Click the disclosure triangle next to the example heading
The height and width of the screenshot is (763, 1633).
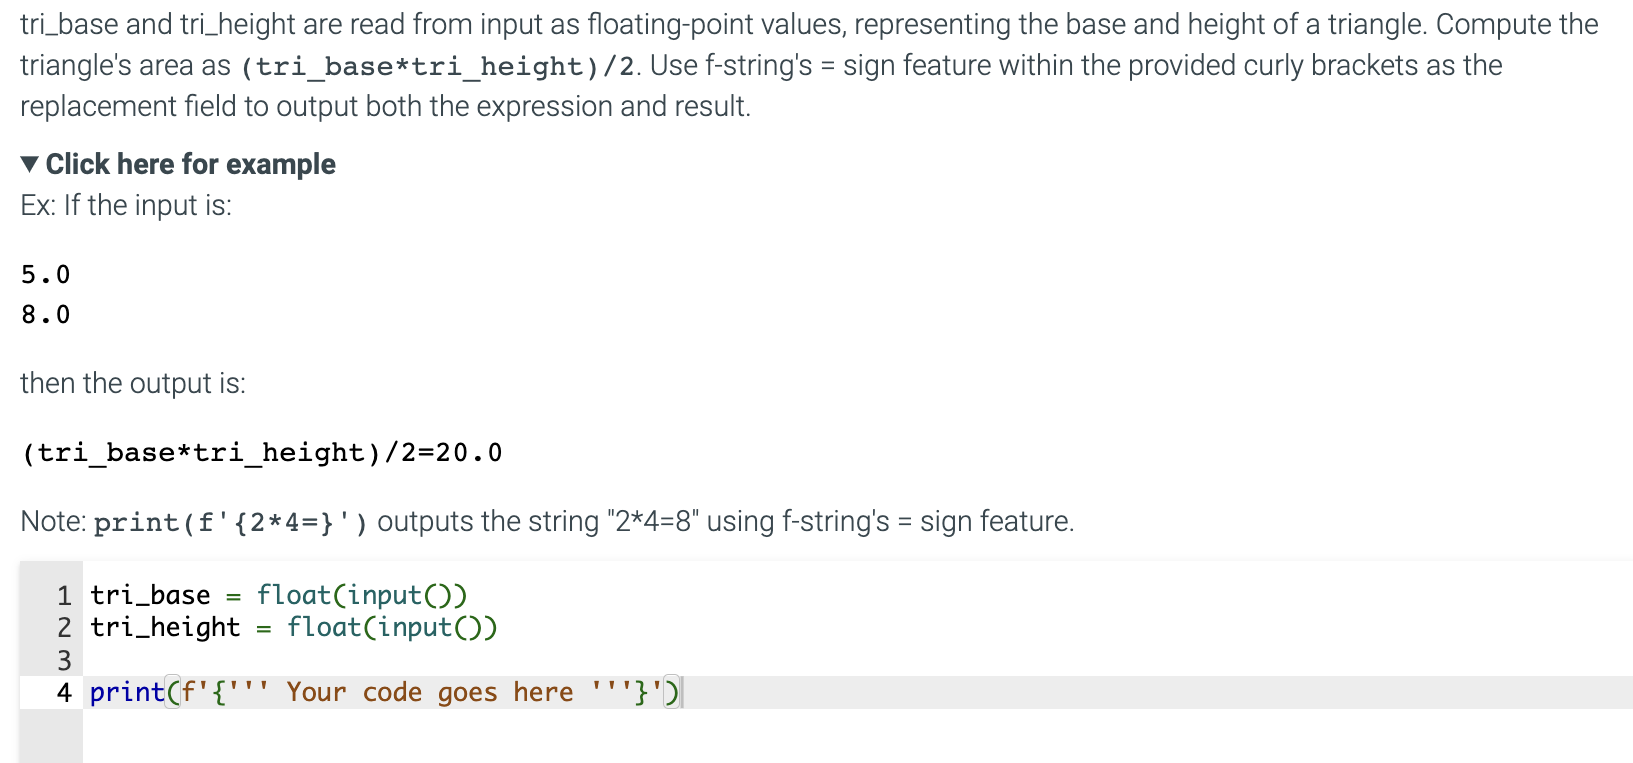[29, 163]
